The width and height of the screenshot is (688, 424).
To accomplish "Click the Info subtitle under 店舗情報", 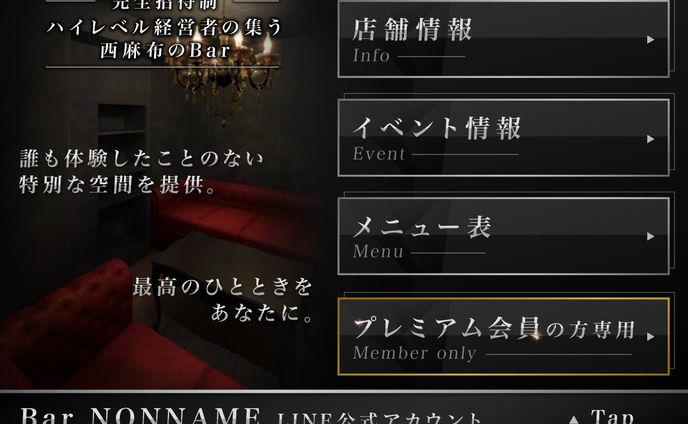I will [x=371, y=56].
